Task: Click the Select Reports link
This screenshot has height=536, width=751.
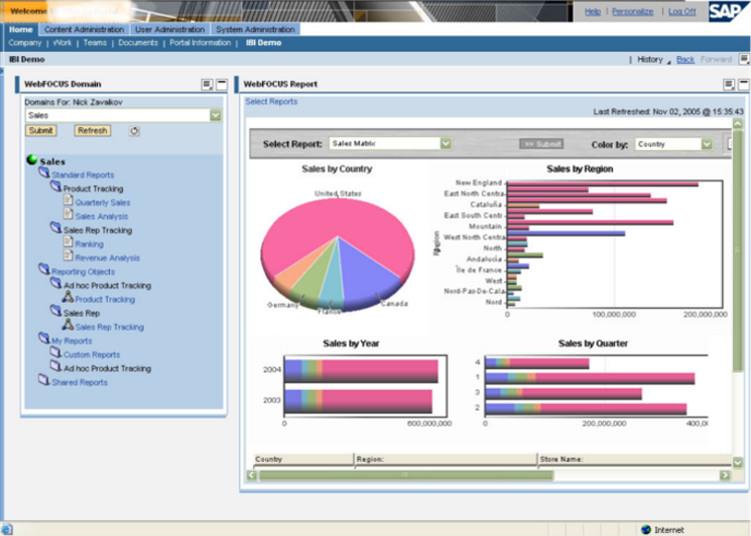Action: (x=271, y=102)
